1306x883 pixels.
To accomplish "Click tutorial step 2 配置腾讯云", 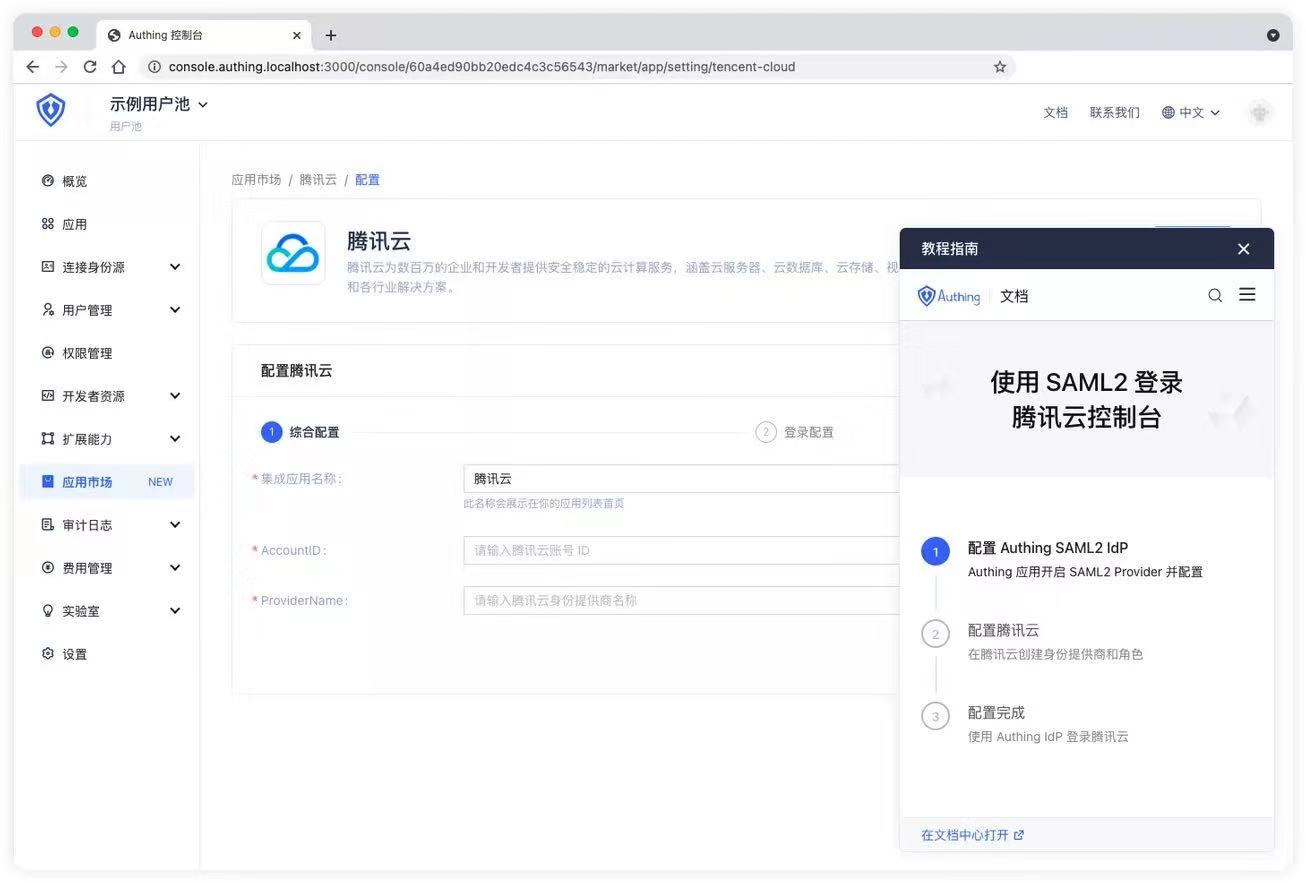I will [1003, 630].
